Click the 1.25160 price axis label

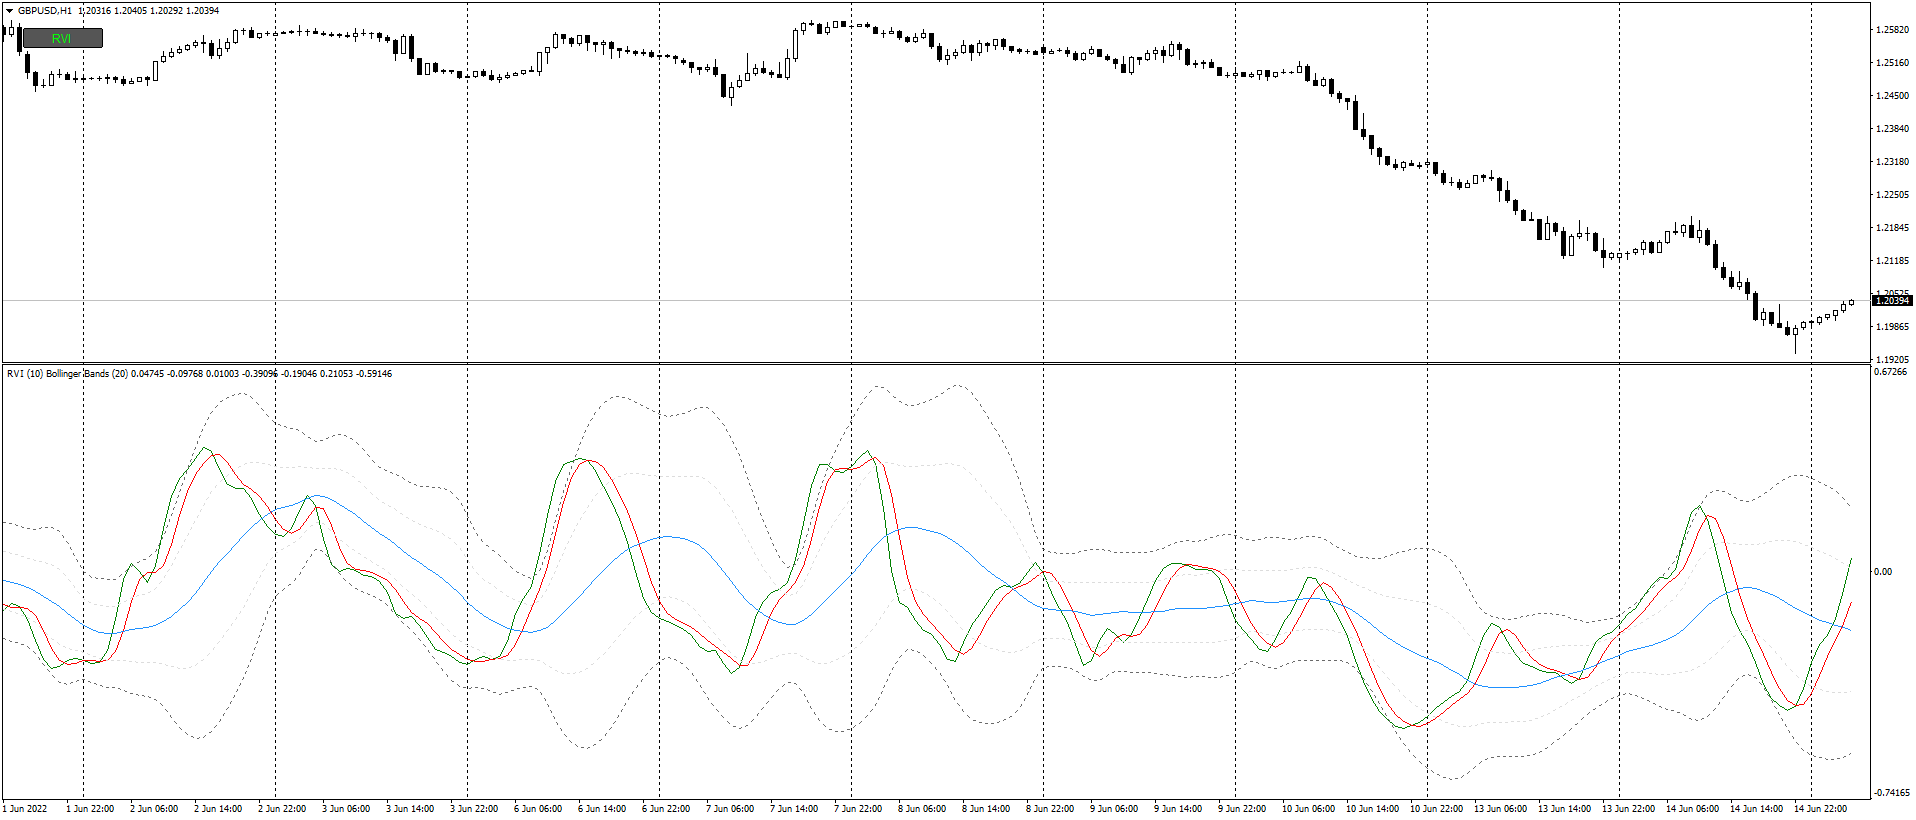(1891, 63)
